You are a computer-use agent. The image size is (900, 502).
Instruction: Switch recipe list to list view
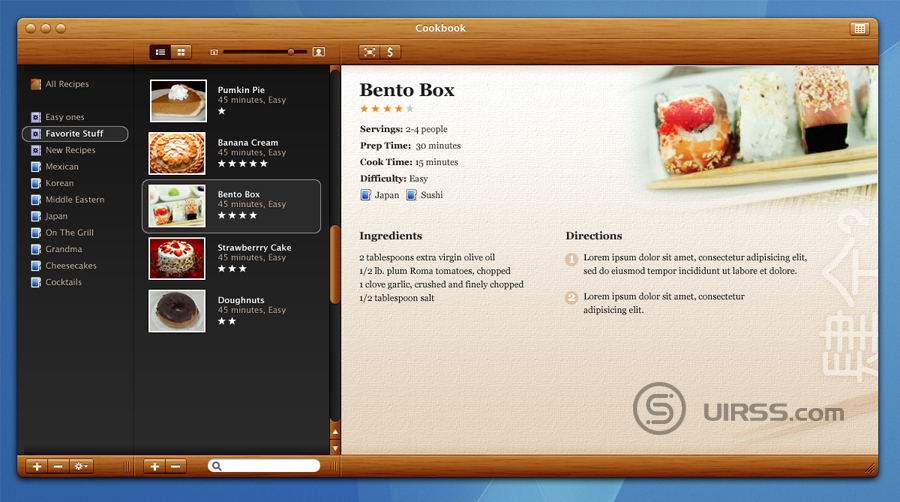pyautogui.click(x=160, y=51)
